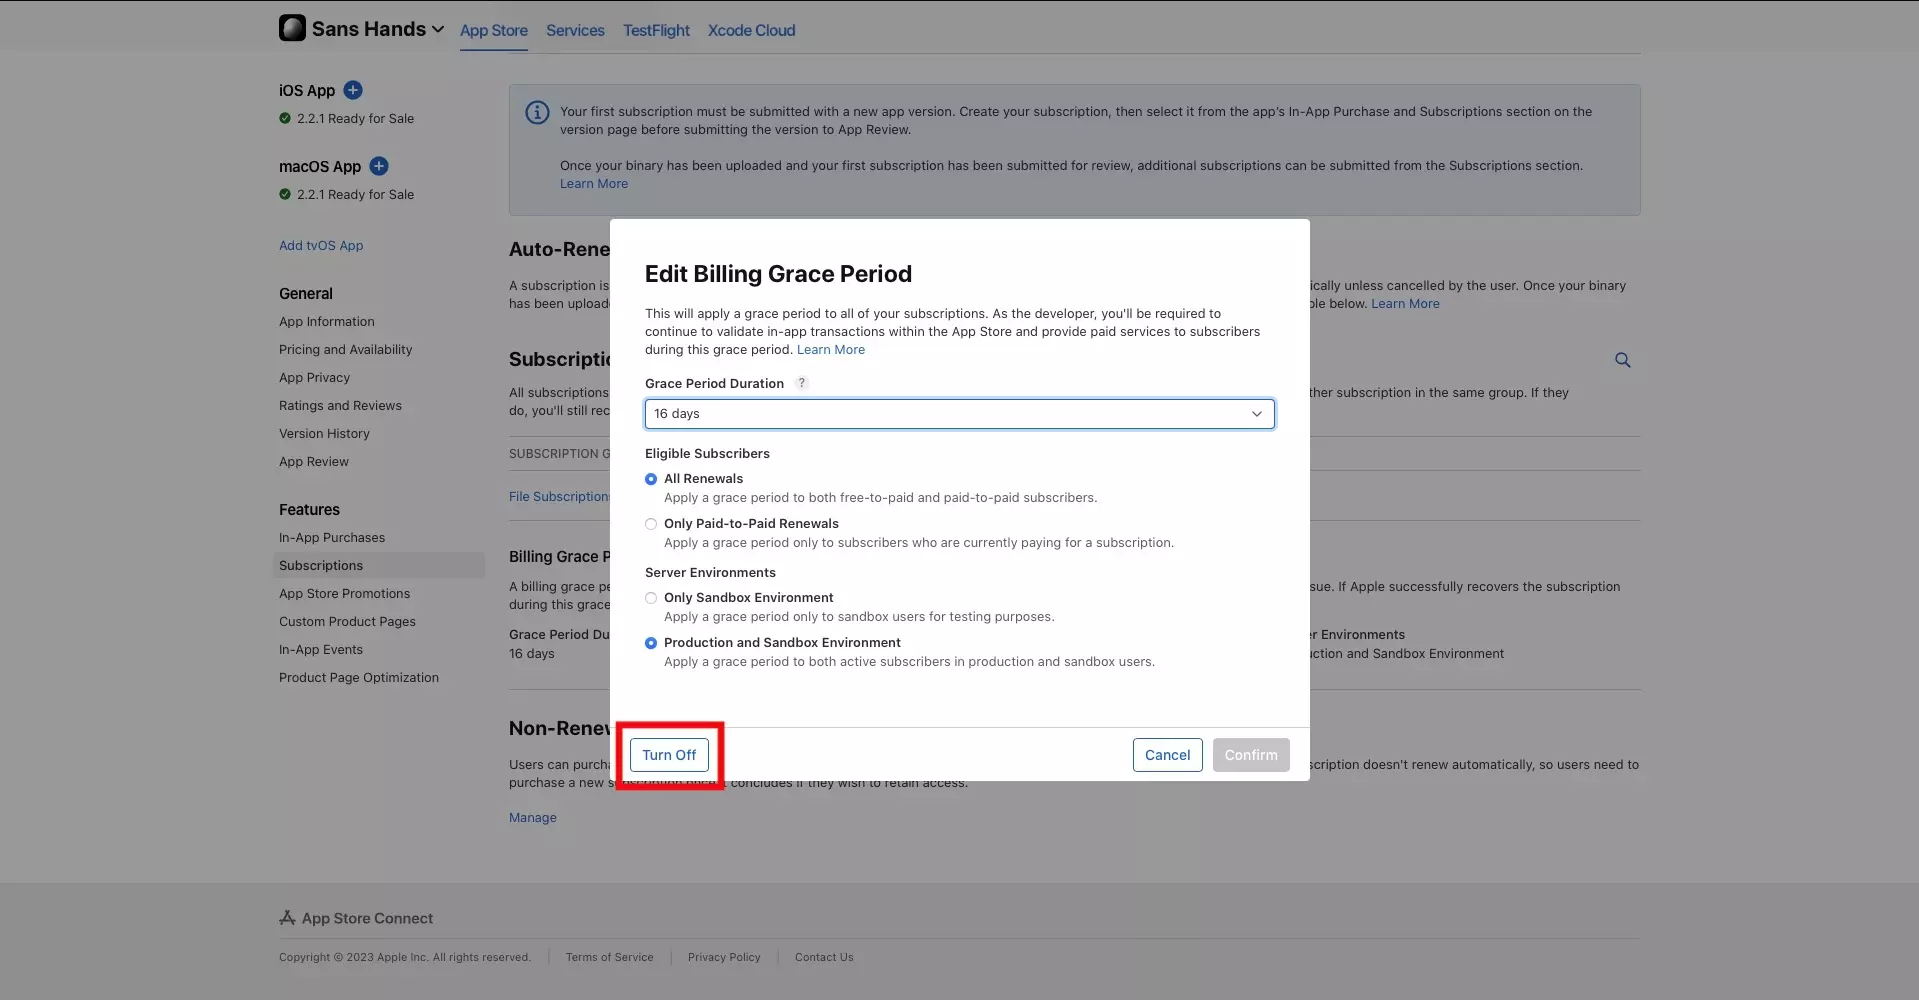Click the Edit Billing Grace Period title
This screenshot has height=1000, width=1919.
pos(778,274)
